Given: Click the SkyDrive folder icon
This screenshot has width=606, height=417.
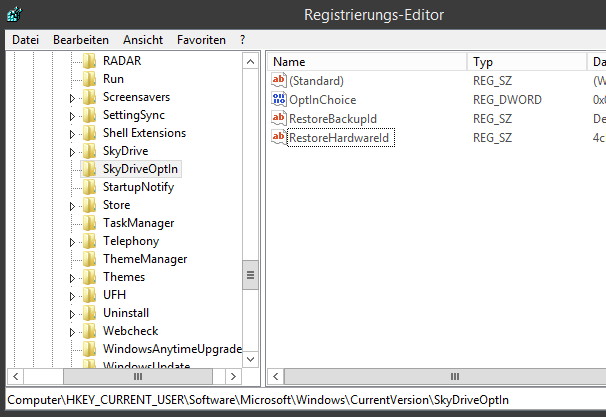Looking at the screenshot, I should click(90, 151).
